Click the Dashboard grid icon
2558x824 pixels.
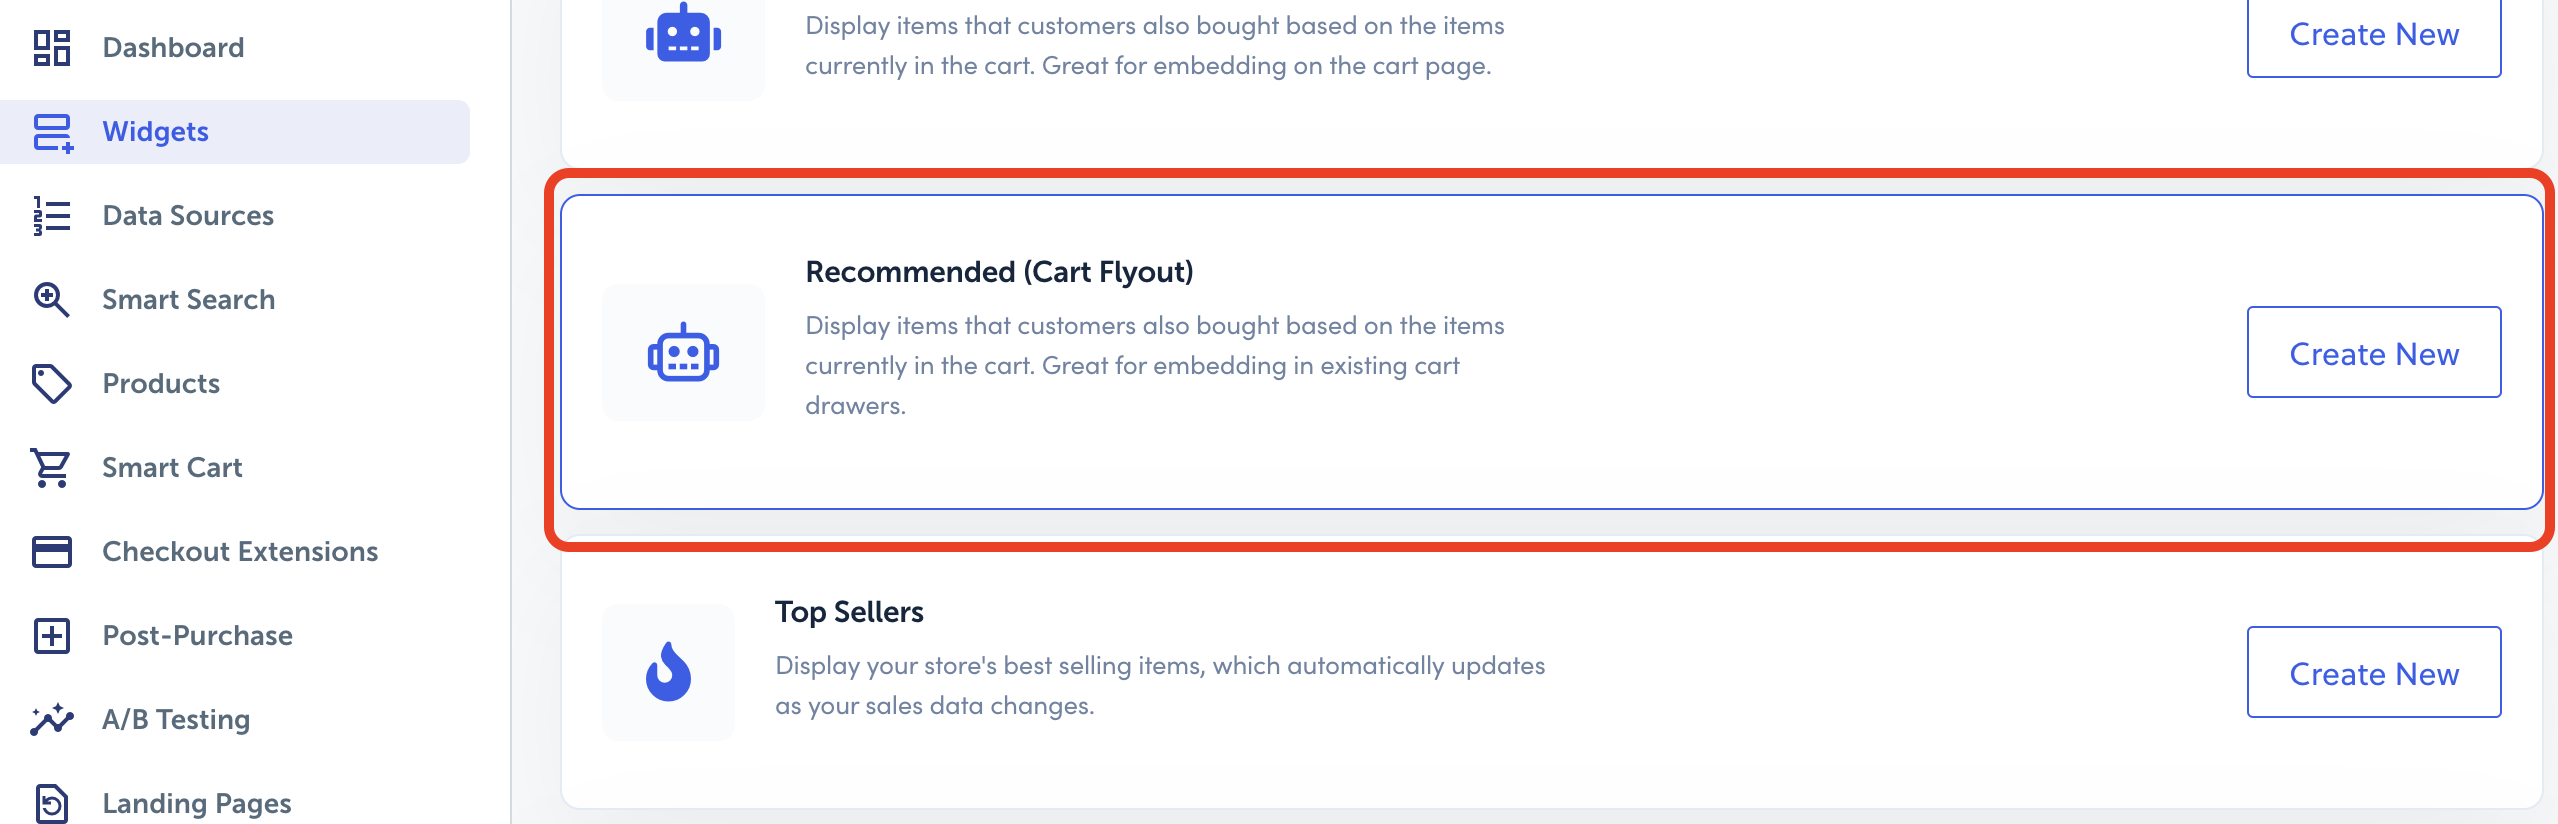point(52,48)
